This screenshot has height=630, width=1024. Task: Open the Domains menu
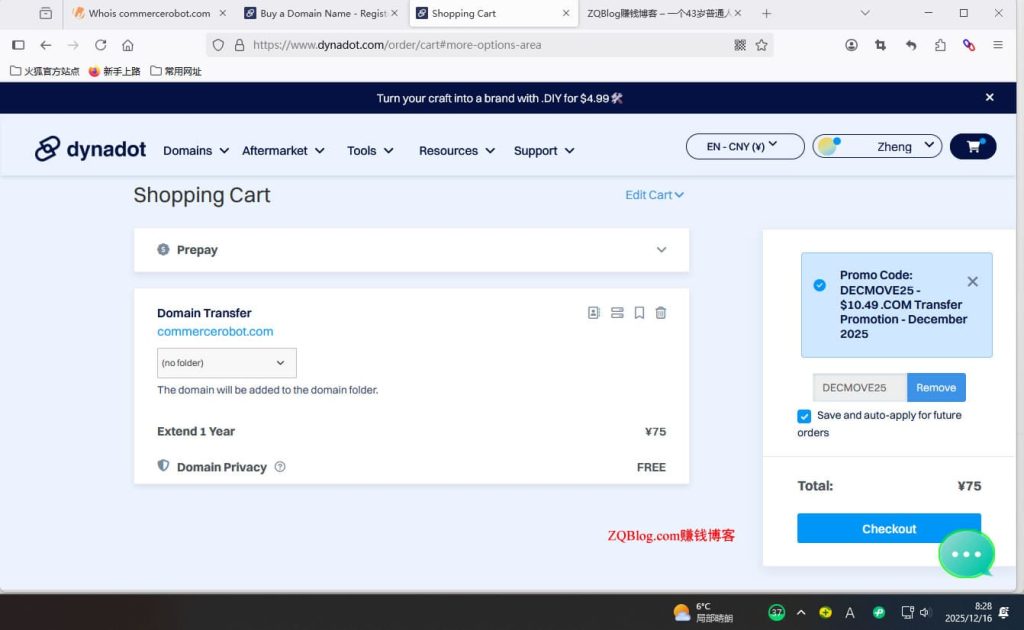point(196,151)
